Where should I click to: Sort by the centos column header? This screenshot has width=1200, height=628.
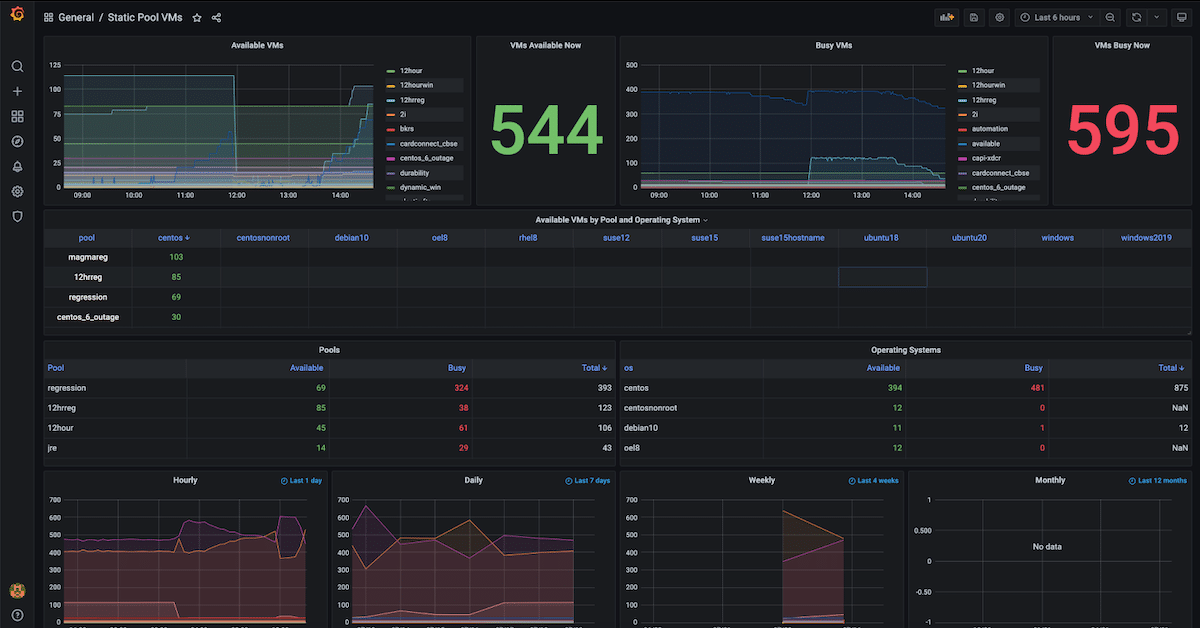tap(174, 238)
